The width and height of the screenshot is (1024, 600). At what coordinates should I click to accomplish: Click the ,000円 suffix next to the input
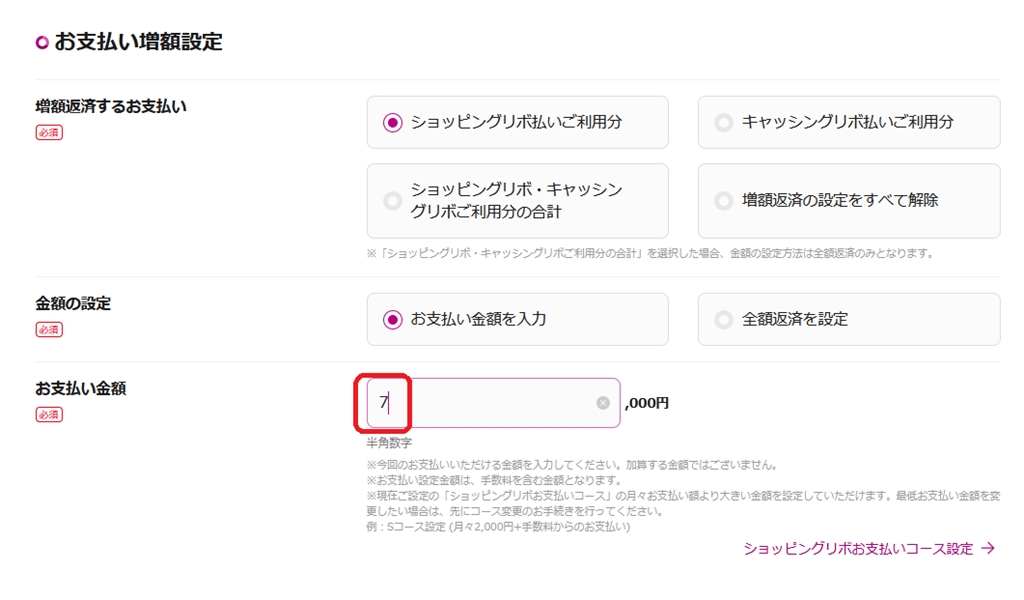click(647, 403)
